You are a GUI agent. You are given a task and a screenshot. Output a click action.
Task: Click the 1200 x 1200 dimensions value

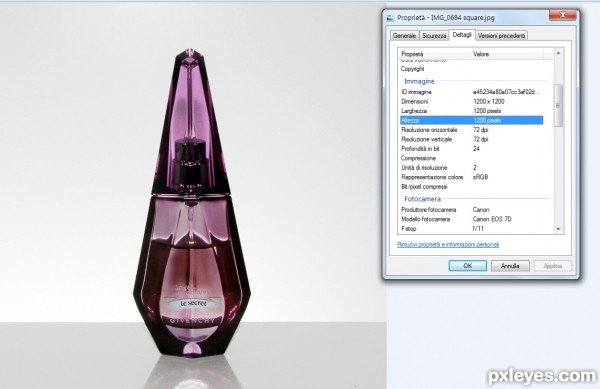(489, 101)
